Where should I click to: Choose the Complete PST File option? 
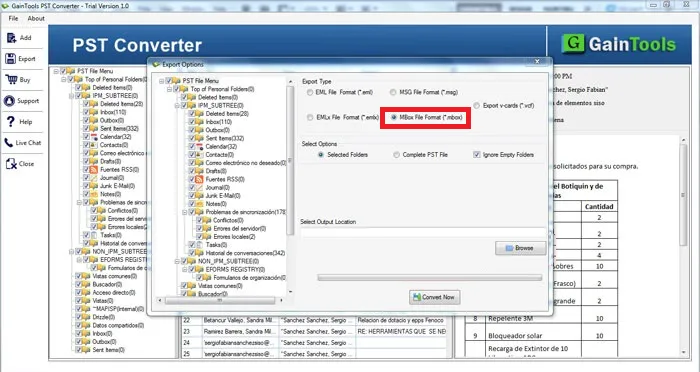pyautogui.click(x=396, y=155)
